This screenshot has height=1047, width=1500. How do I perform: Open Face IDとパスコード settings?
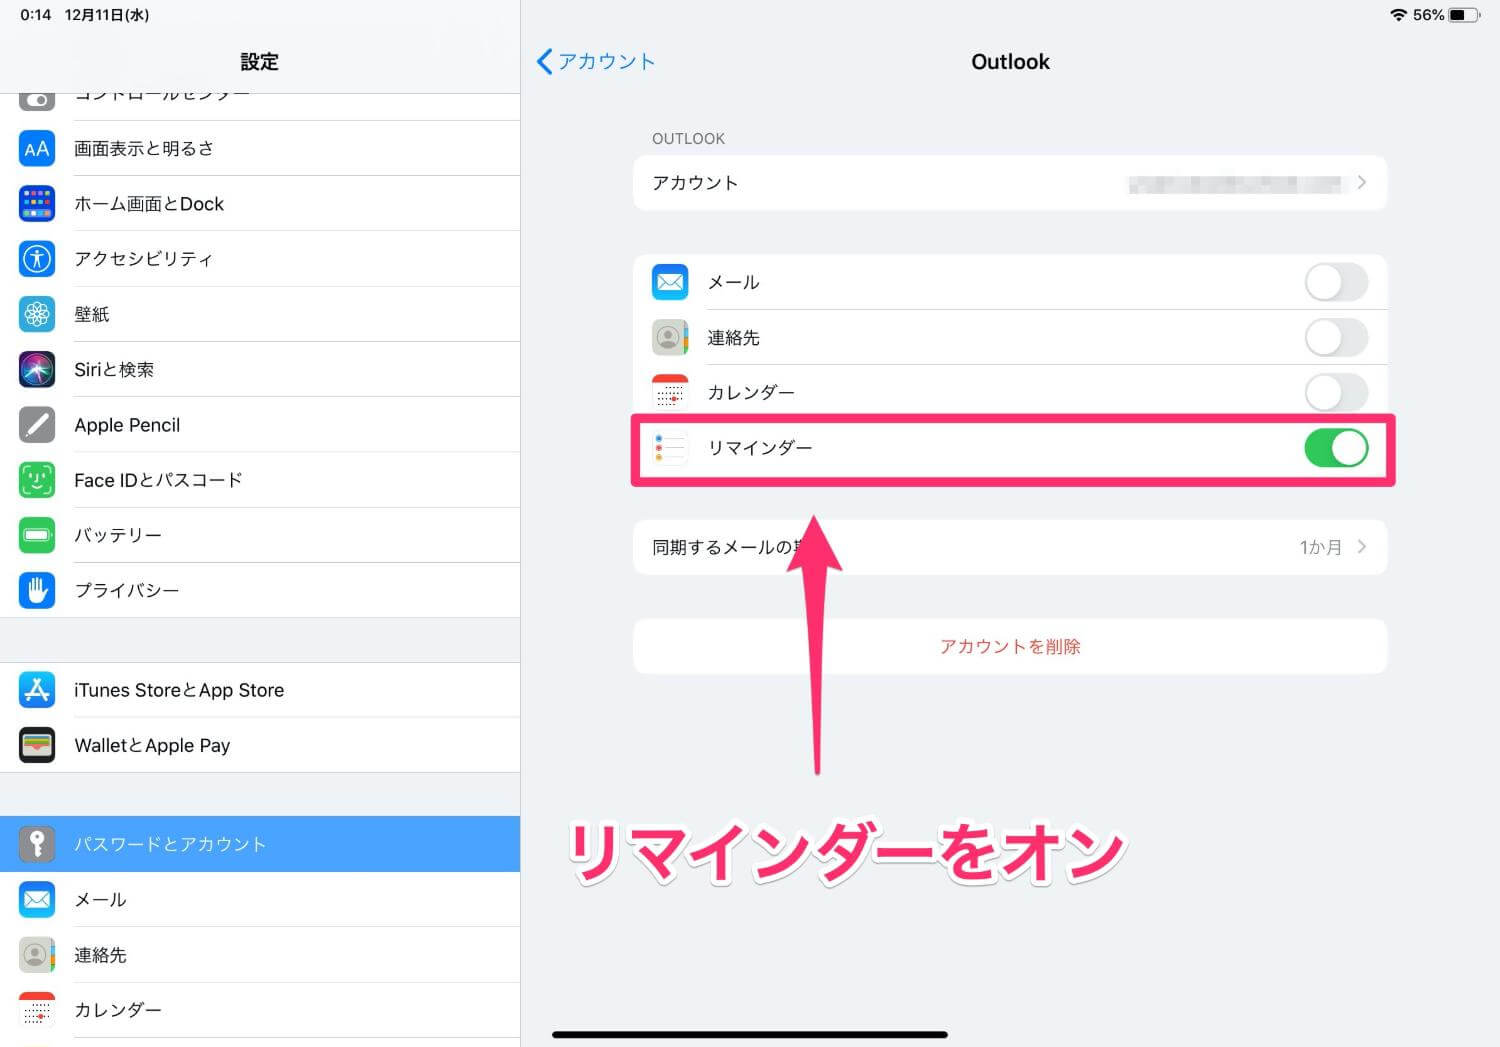pos(260,480)
